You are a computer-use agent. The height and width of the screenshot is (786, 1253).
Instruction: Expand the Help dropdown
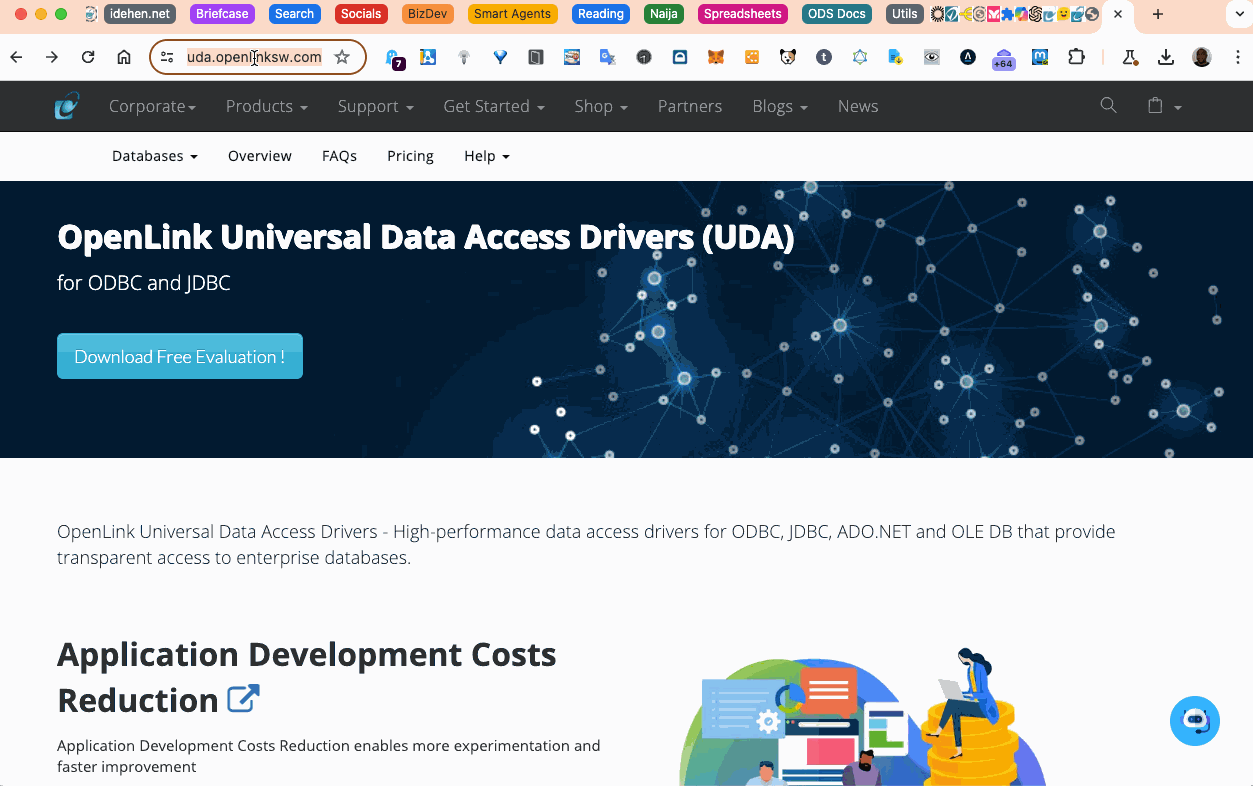coord(487,156)
